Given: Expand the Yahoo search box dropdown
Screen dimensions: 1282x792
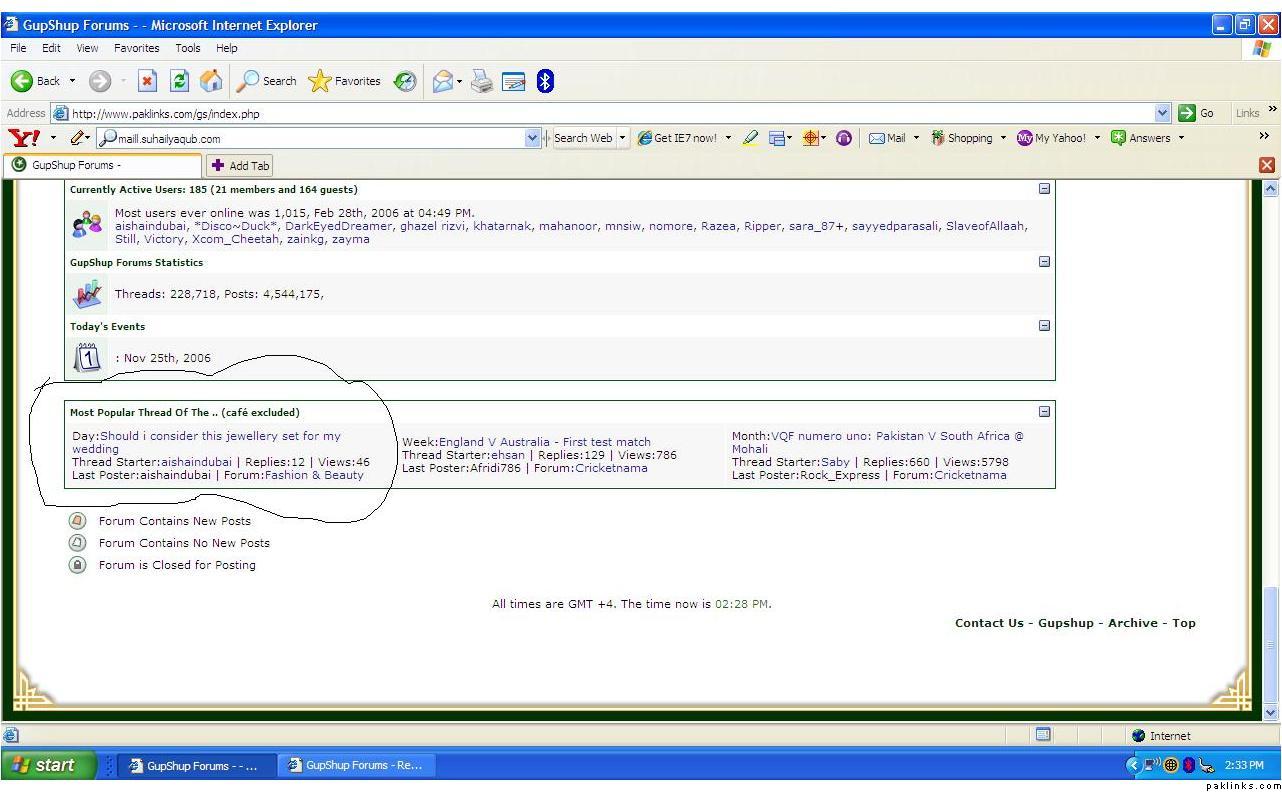Looking at the screenshot, I should click(x=532, y=139).
